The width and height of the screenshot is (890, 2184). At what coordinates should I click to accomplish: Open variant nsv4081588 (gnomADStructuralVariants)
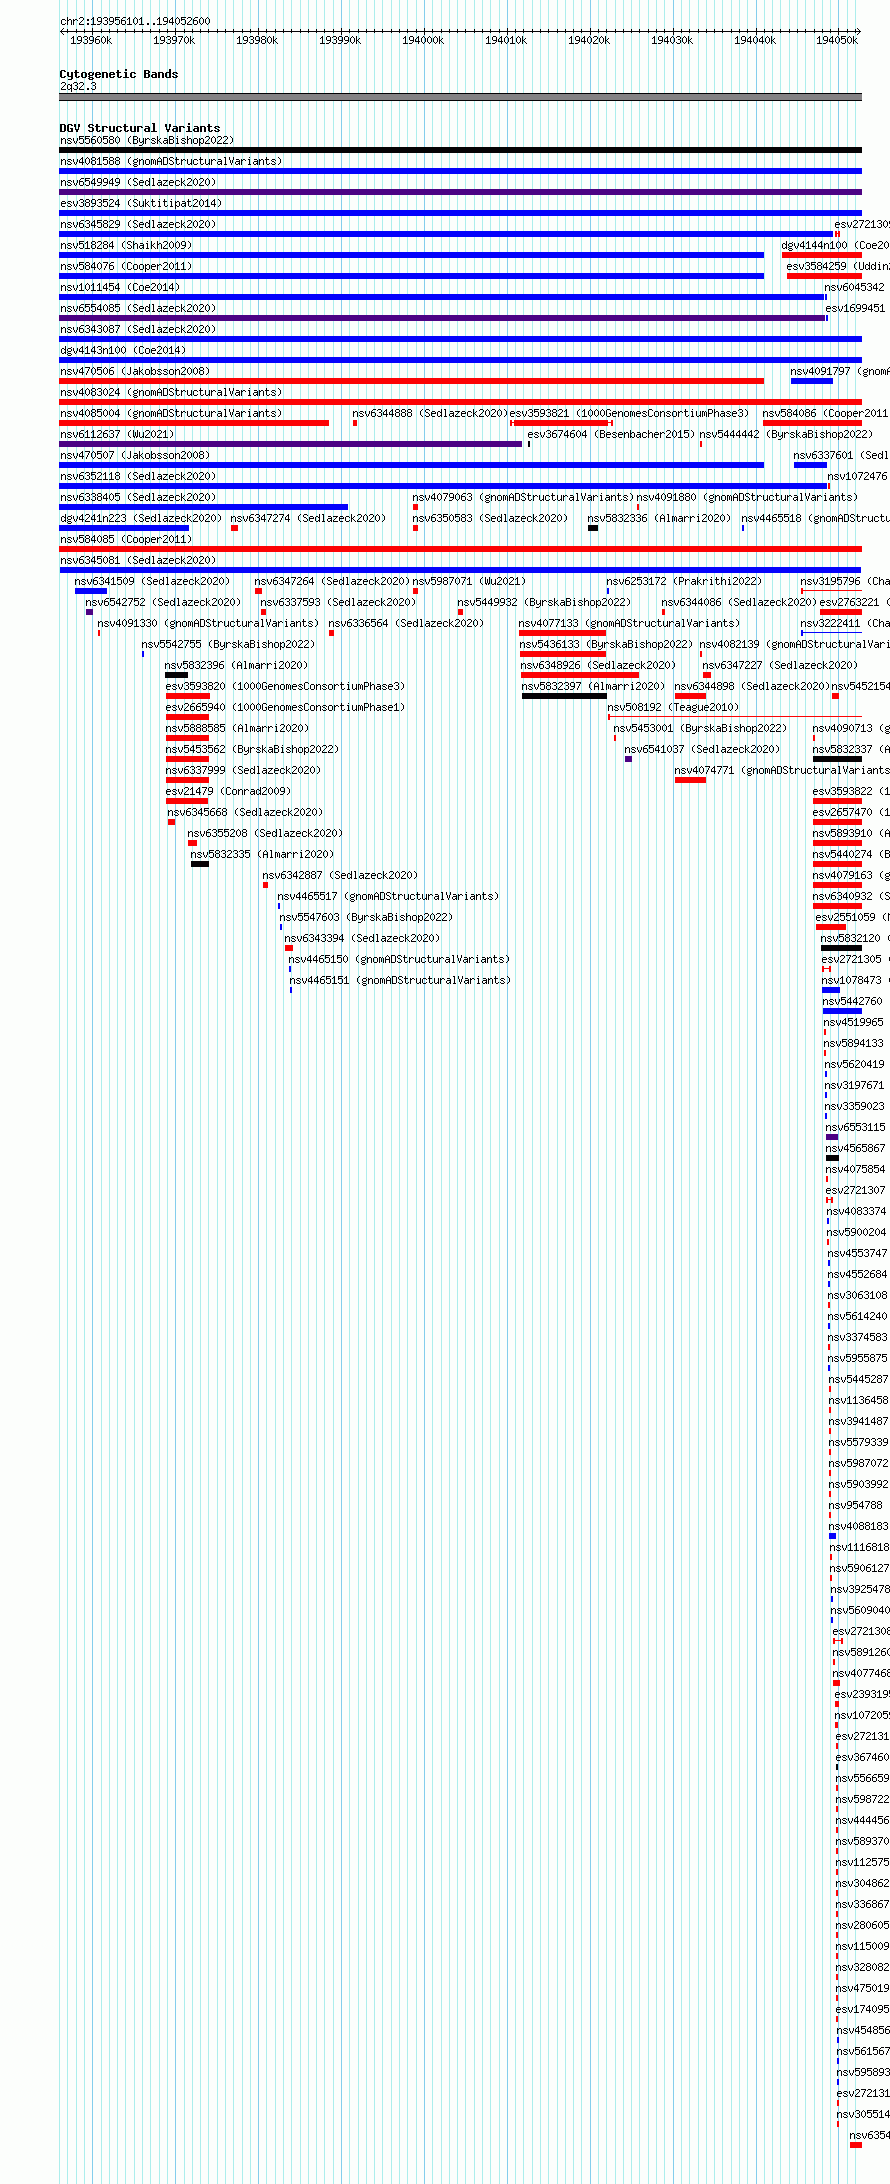[x=171, y=161]
